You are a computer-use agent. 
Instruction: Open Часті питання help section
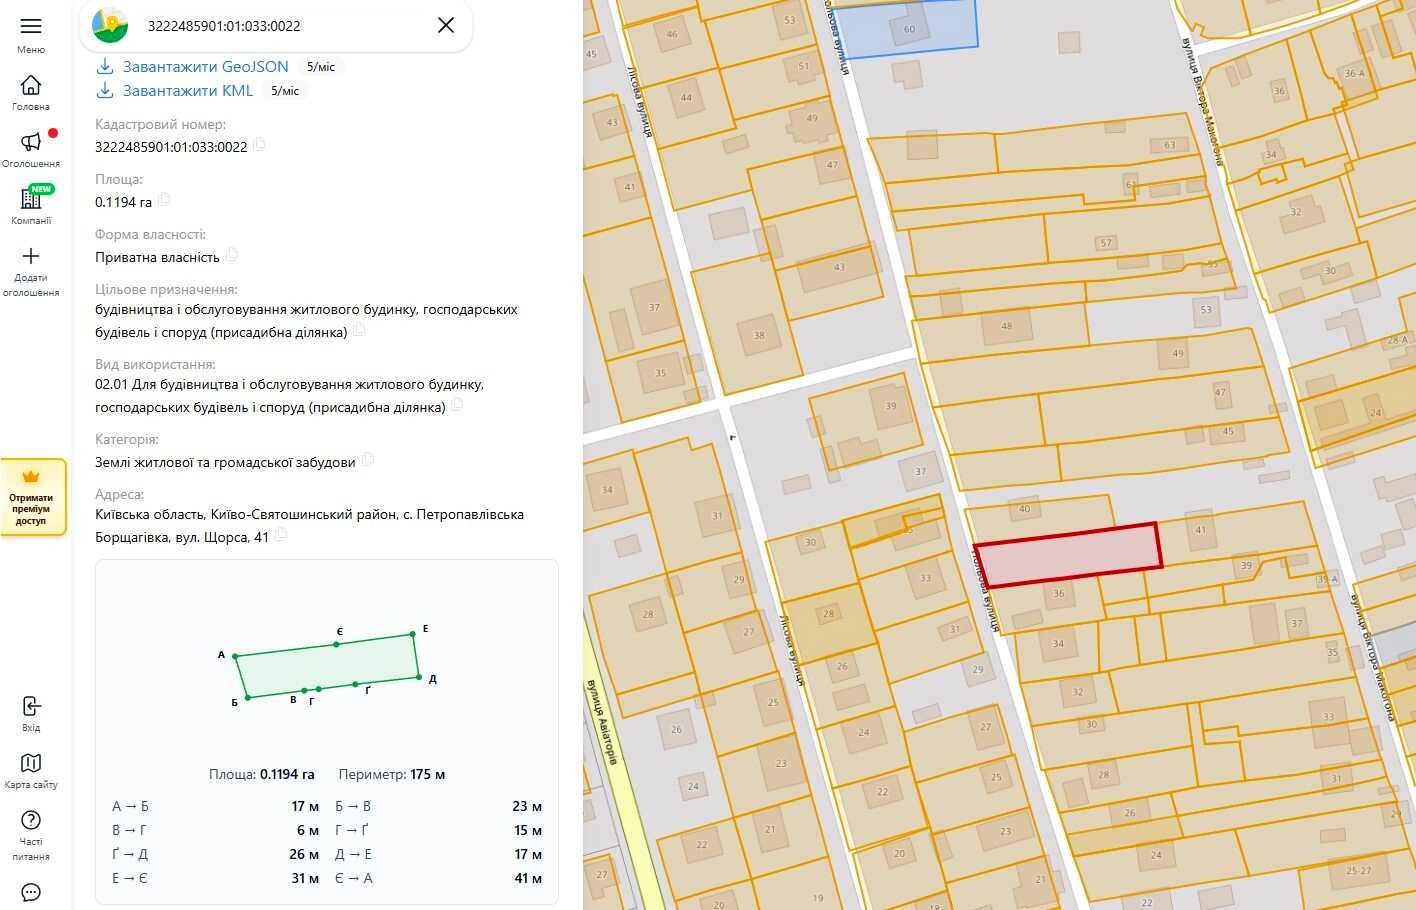(31, 835)
